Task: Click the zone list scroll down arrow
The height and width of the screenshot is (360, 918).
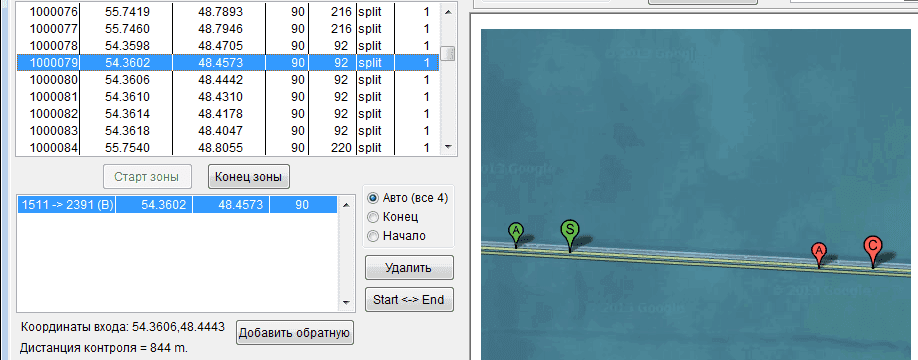Action: click(345, 303)
